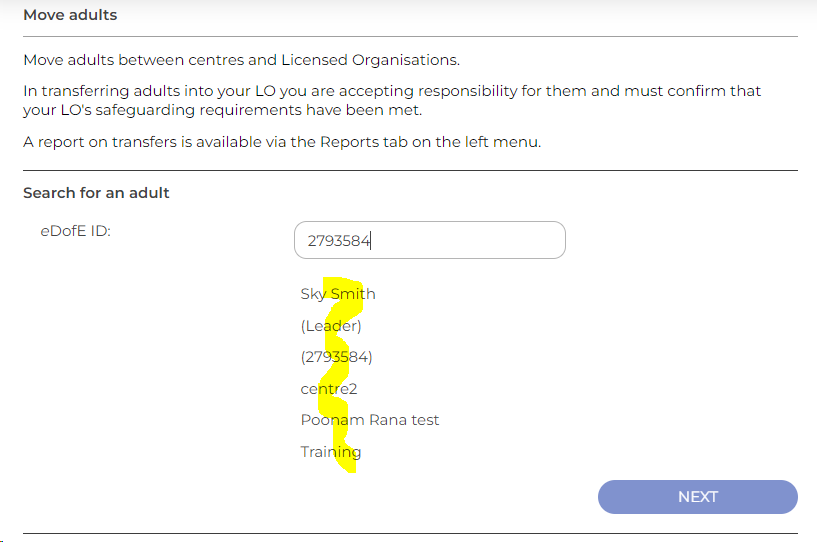Click the (Leader) role text
The width and height of the screenshot is (817, 542).
click(x=331, y=326)
